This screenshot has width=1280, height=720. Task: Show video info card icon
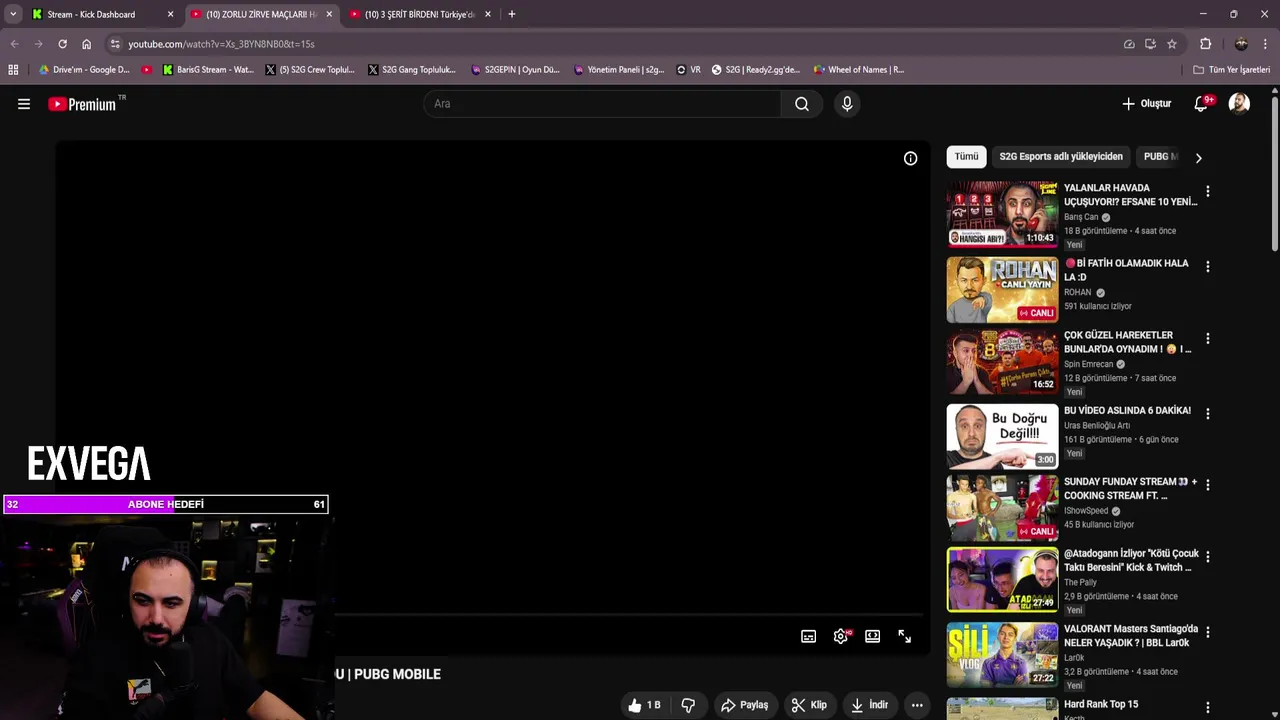pos(910,158)
